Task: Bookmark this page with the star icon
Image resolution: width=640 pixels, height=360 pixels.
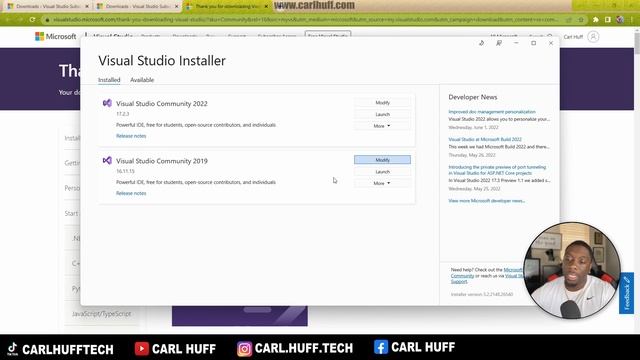Action: tap(581, 20)
